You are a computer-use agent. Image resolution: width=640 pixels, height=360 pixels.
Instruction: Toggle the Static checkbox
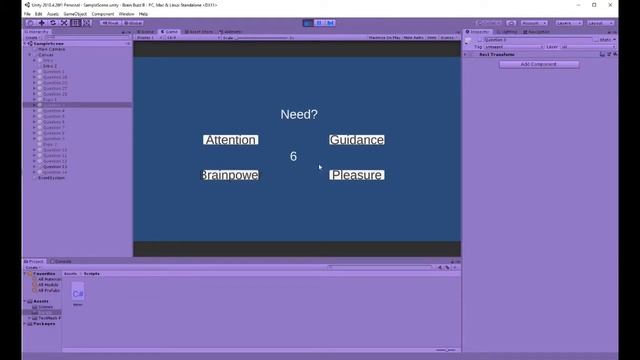597,40
